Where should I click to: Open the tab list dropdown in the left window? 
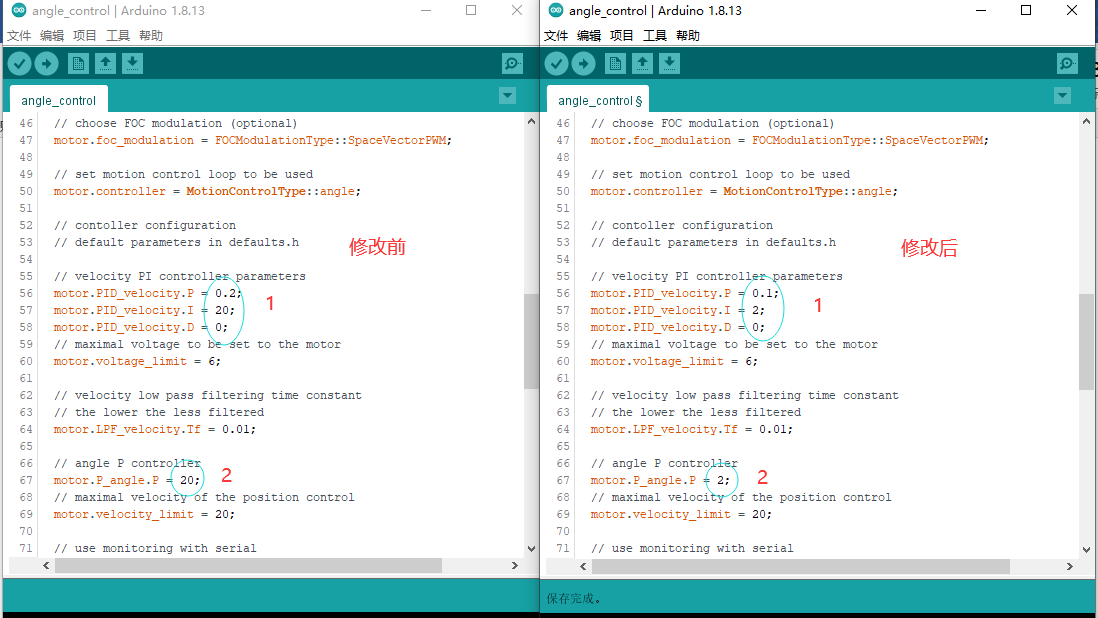(507, 95)
